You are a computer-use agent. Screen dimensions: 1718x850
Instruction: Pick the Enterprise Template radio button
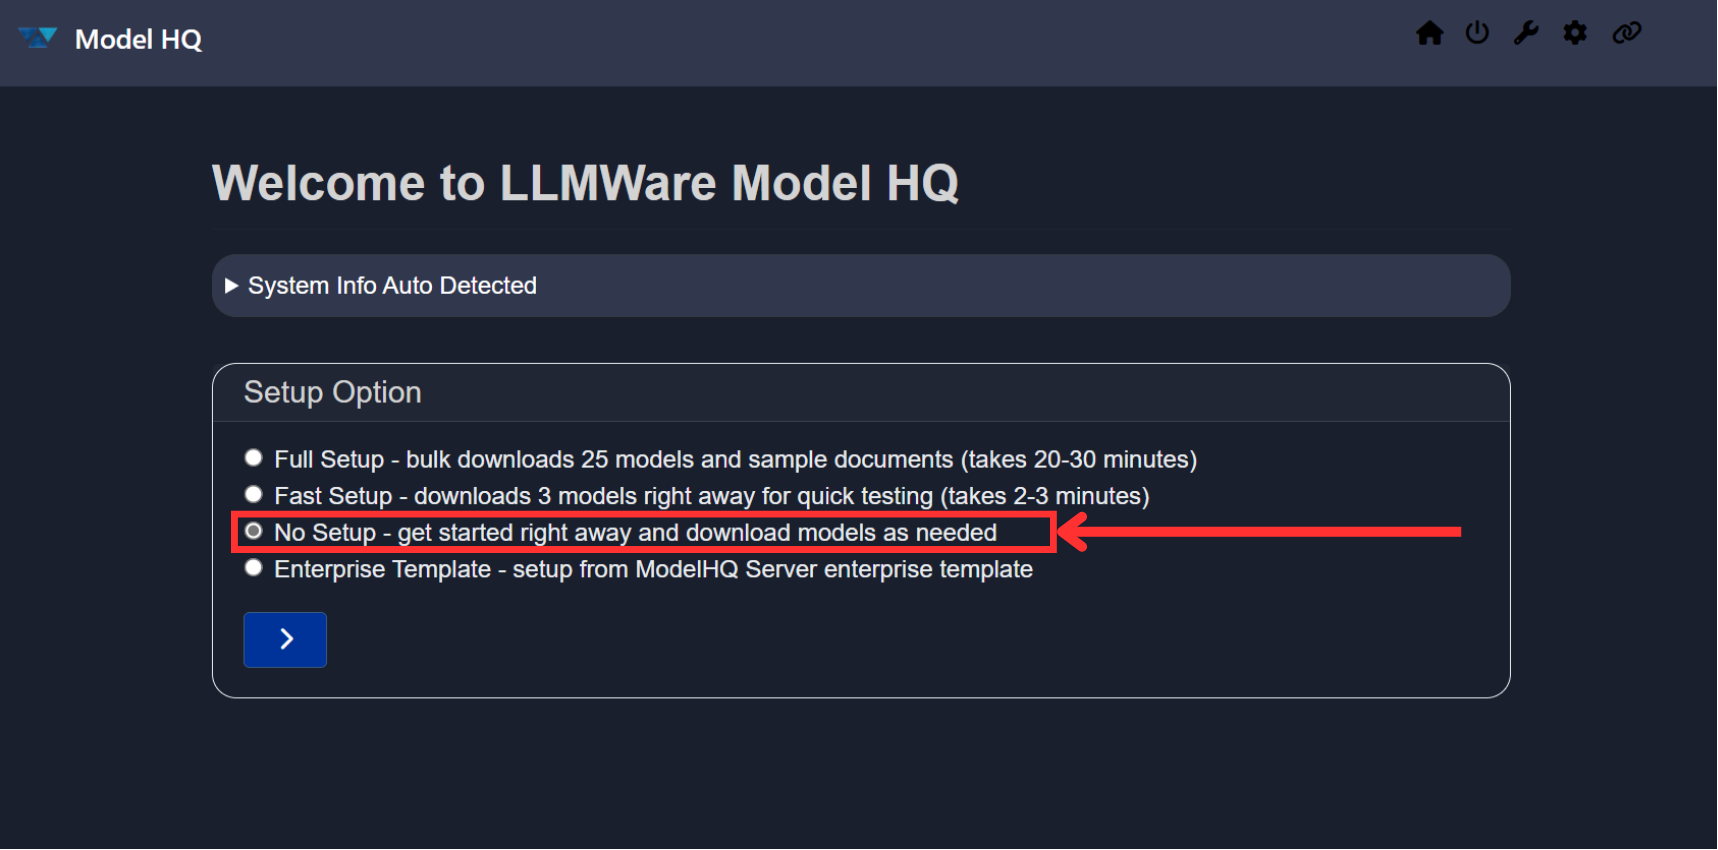[254, 568]
